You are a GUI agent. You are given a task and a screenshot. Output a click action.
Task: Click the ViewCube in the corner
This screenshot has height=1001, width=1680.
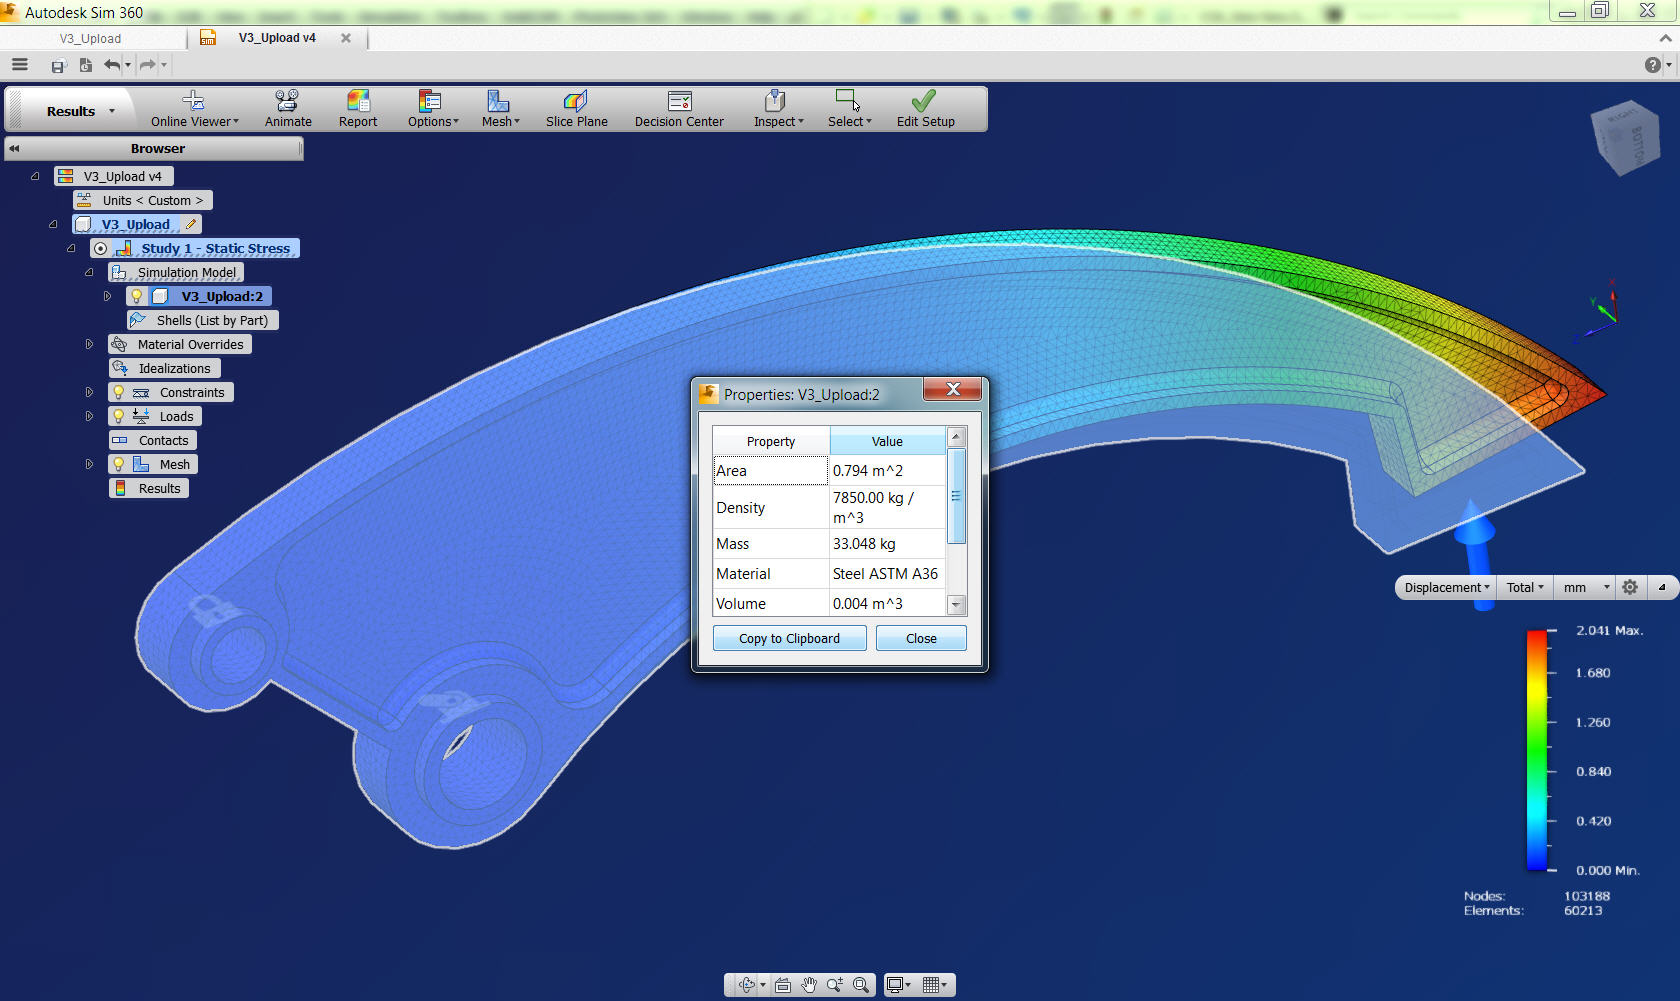pyautogui.click(x=1626, y=137)
